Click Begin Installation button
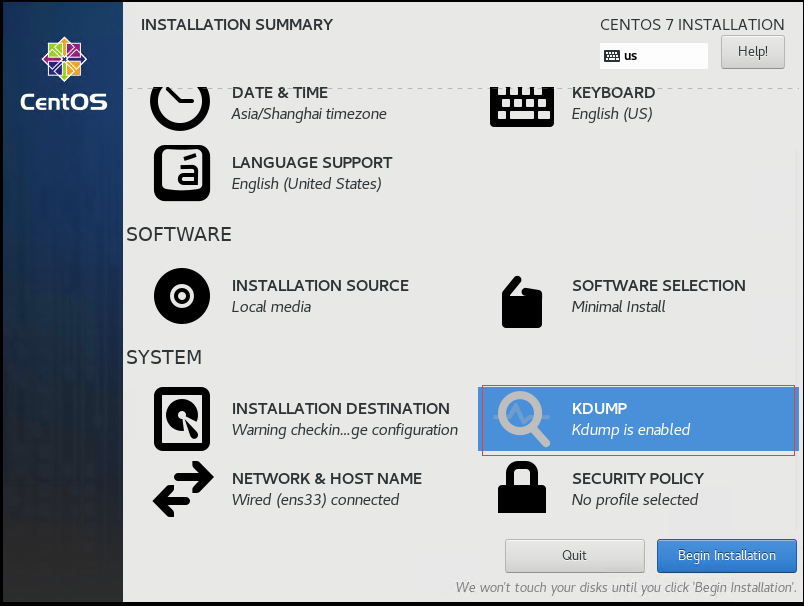 click(727, 556)
